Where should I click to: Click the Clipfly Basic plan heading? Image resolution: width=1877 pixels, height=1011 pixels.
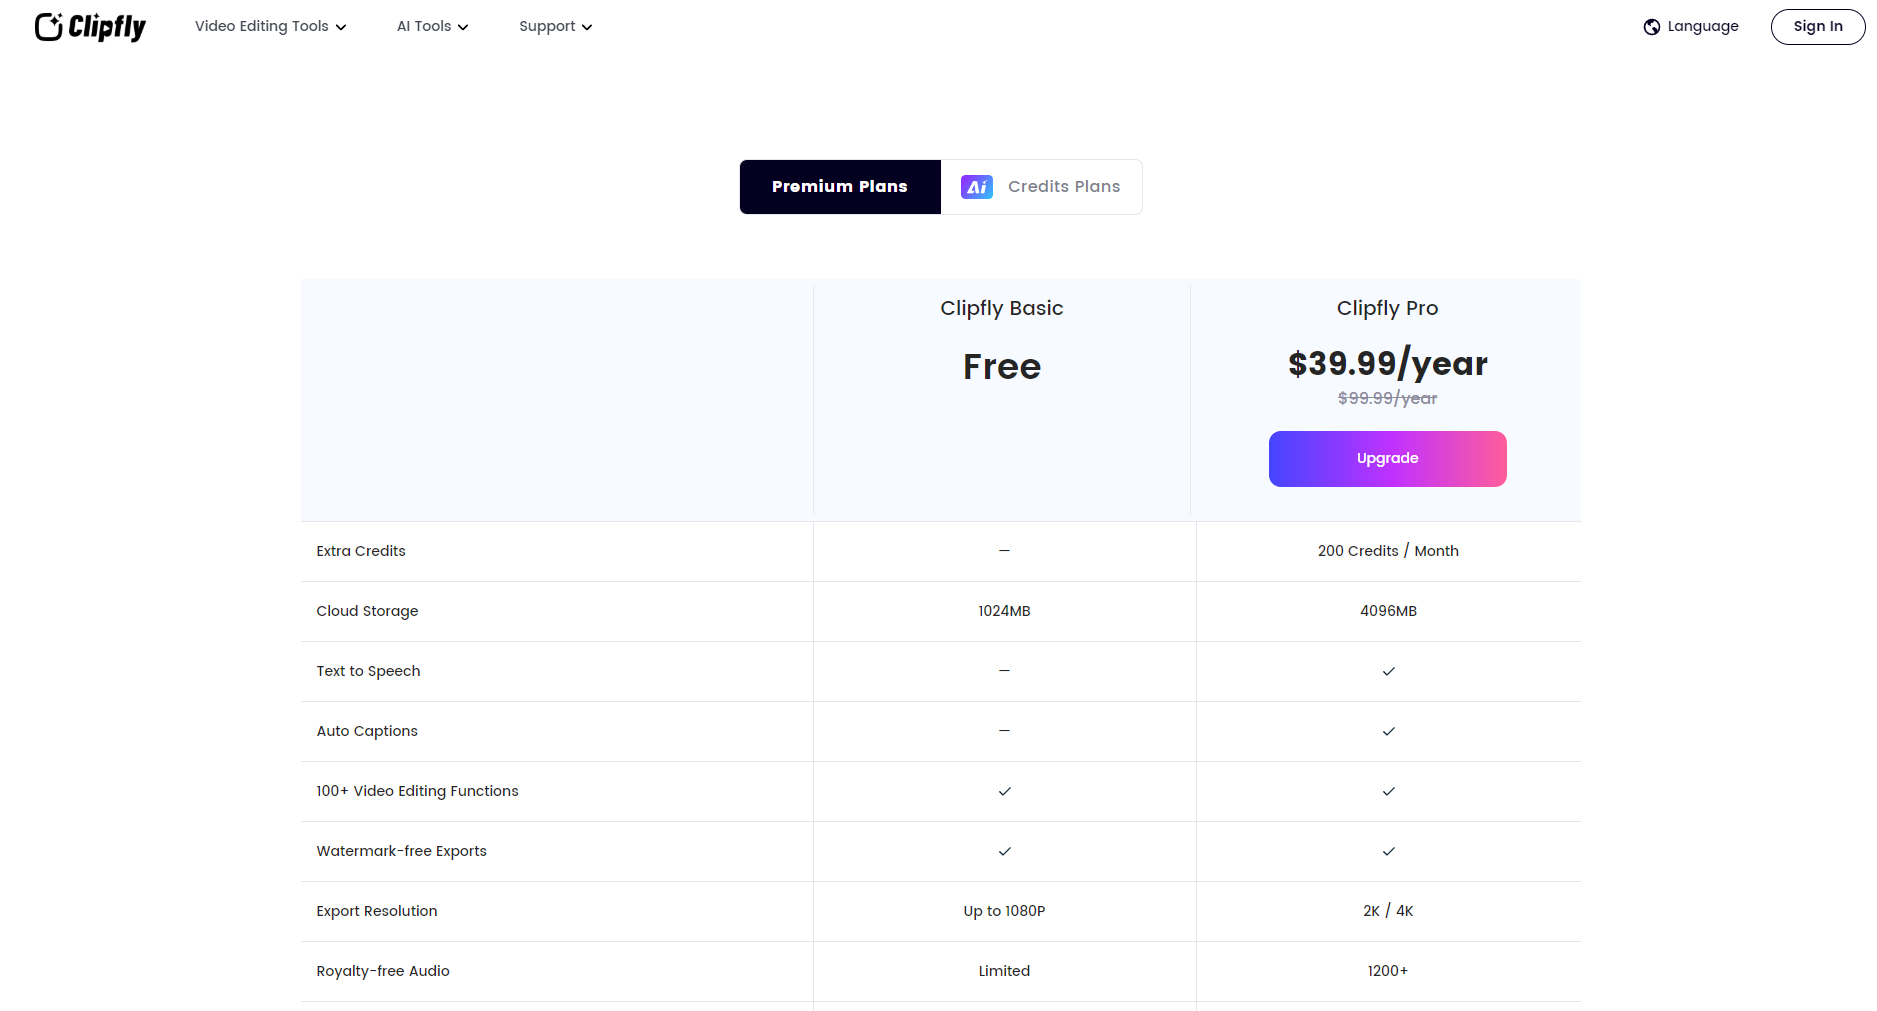click(1002, 308)
